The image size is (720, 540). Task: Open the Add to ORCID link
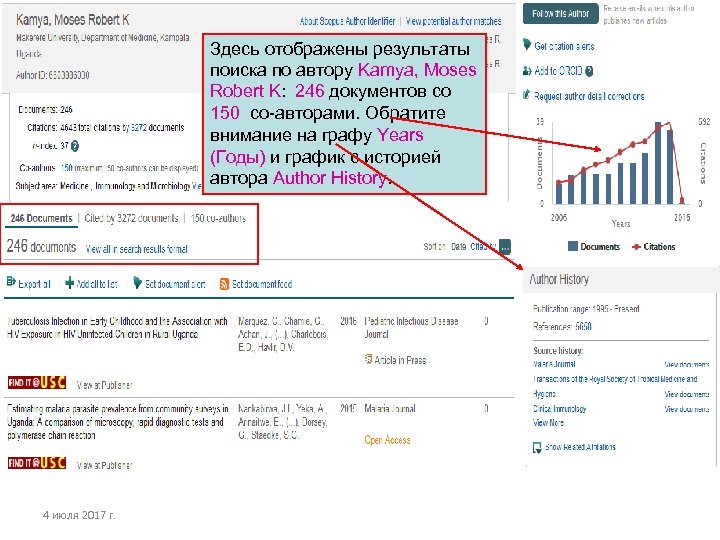pos(558,71)
